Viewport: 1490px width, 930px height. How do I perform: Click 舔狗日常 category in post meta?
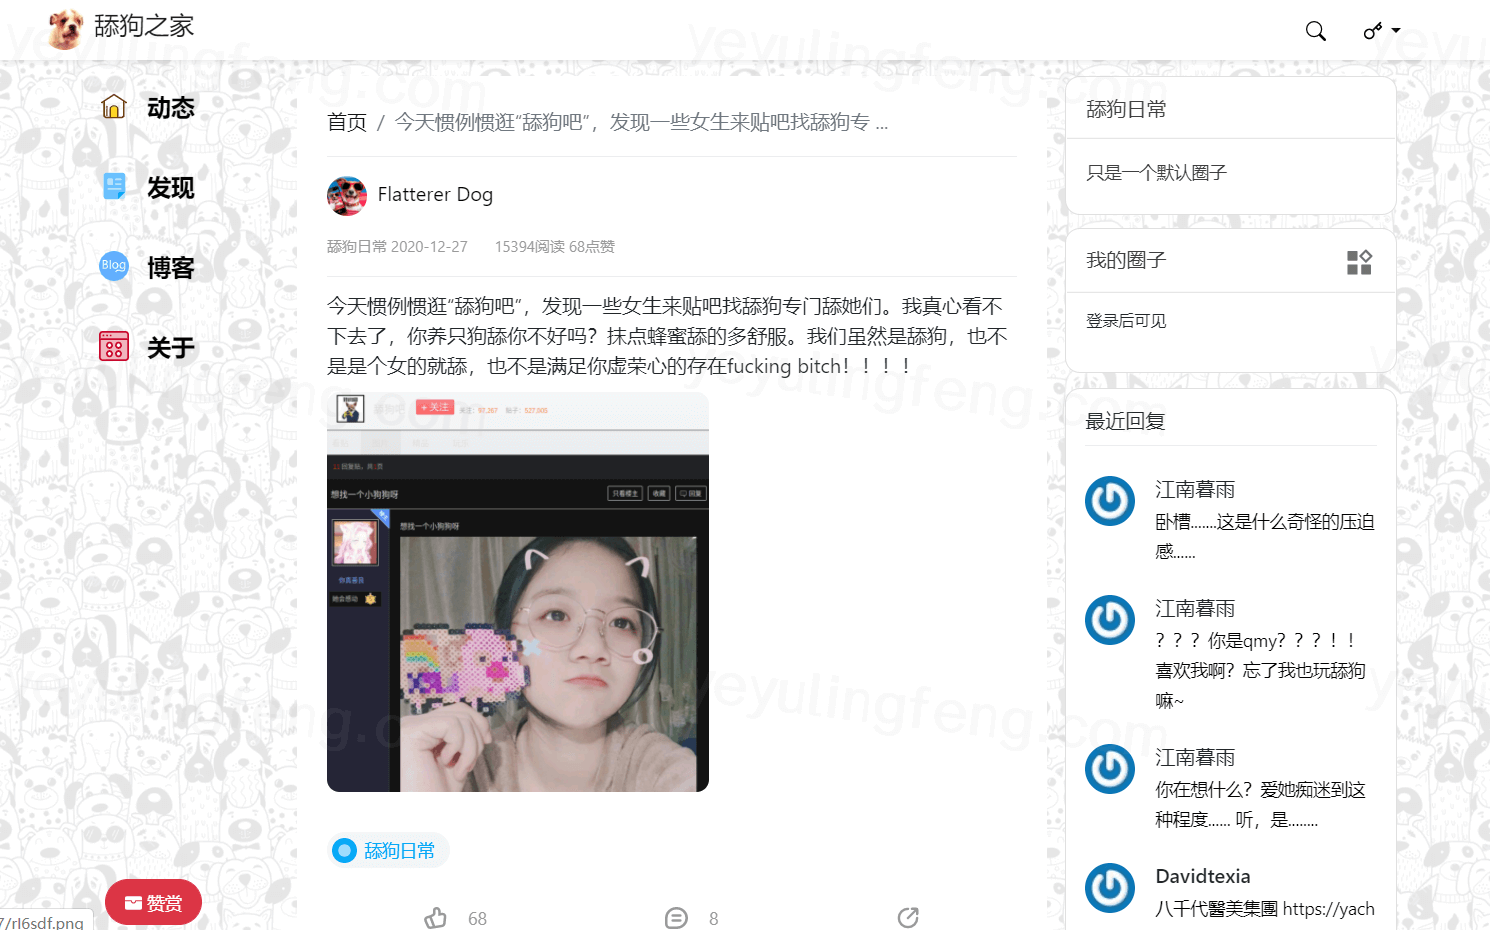(357, 247)
